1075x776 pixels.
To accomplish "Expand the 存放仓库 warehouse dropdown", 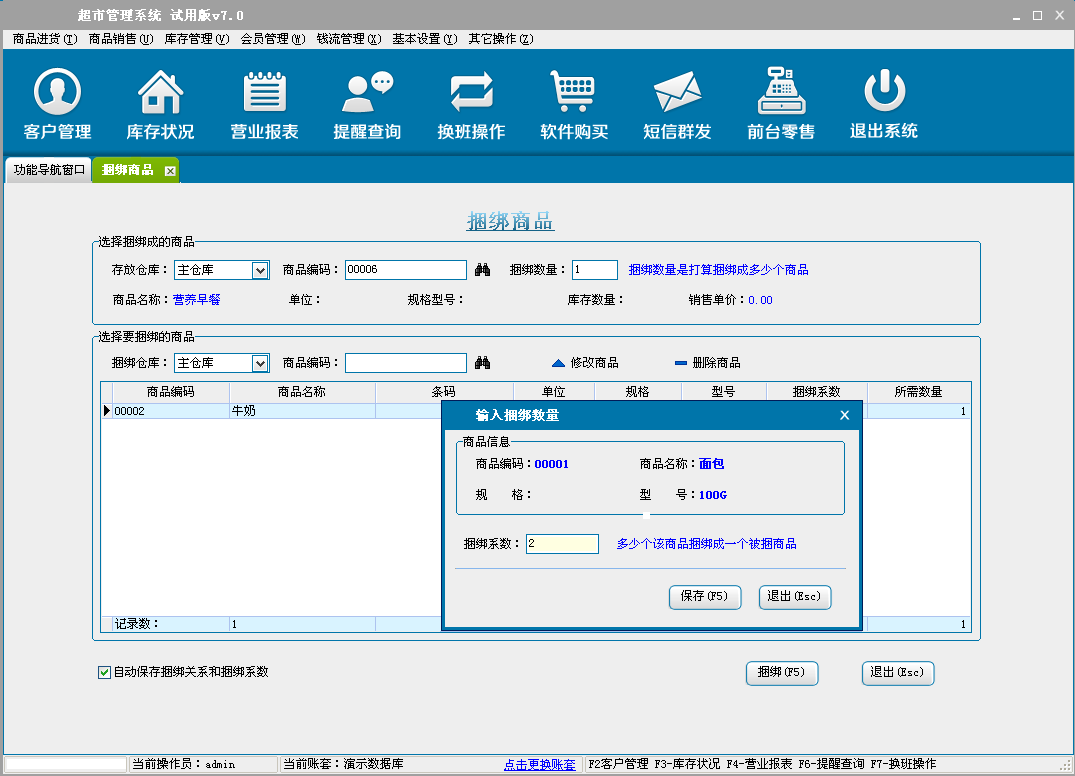I will pyautogui.click(x=260, y=270).
